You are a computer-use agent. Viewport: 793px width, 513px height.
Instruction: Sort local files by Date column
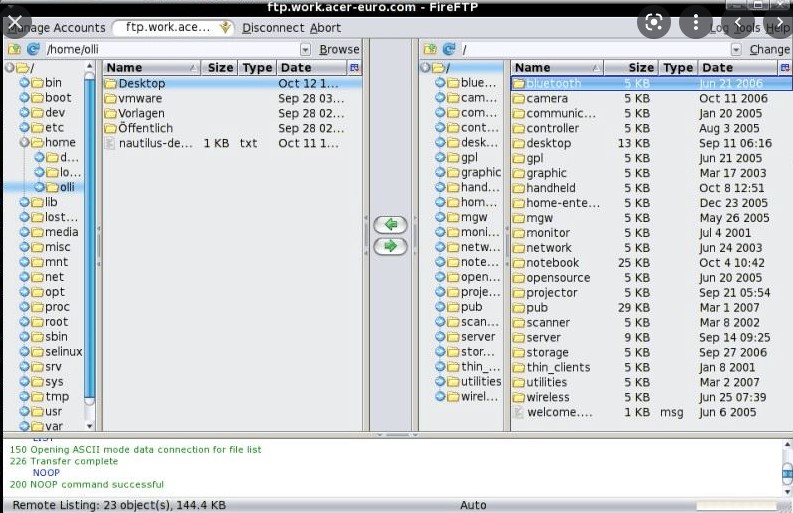[312, 68]
